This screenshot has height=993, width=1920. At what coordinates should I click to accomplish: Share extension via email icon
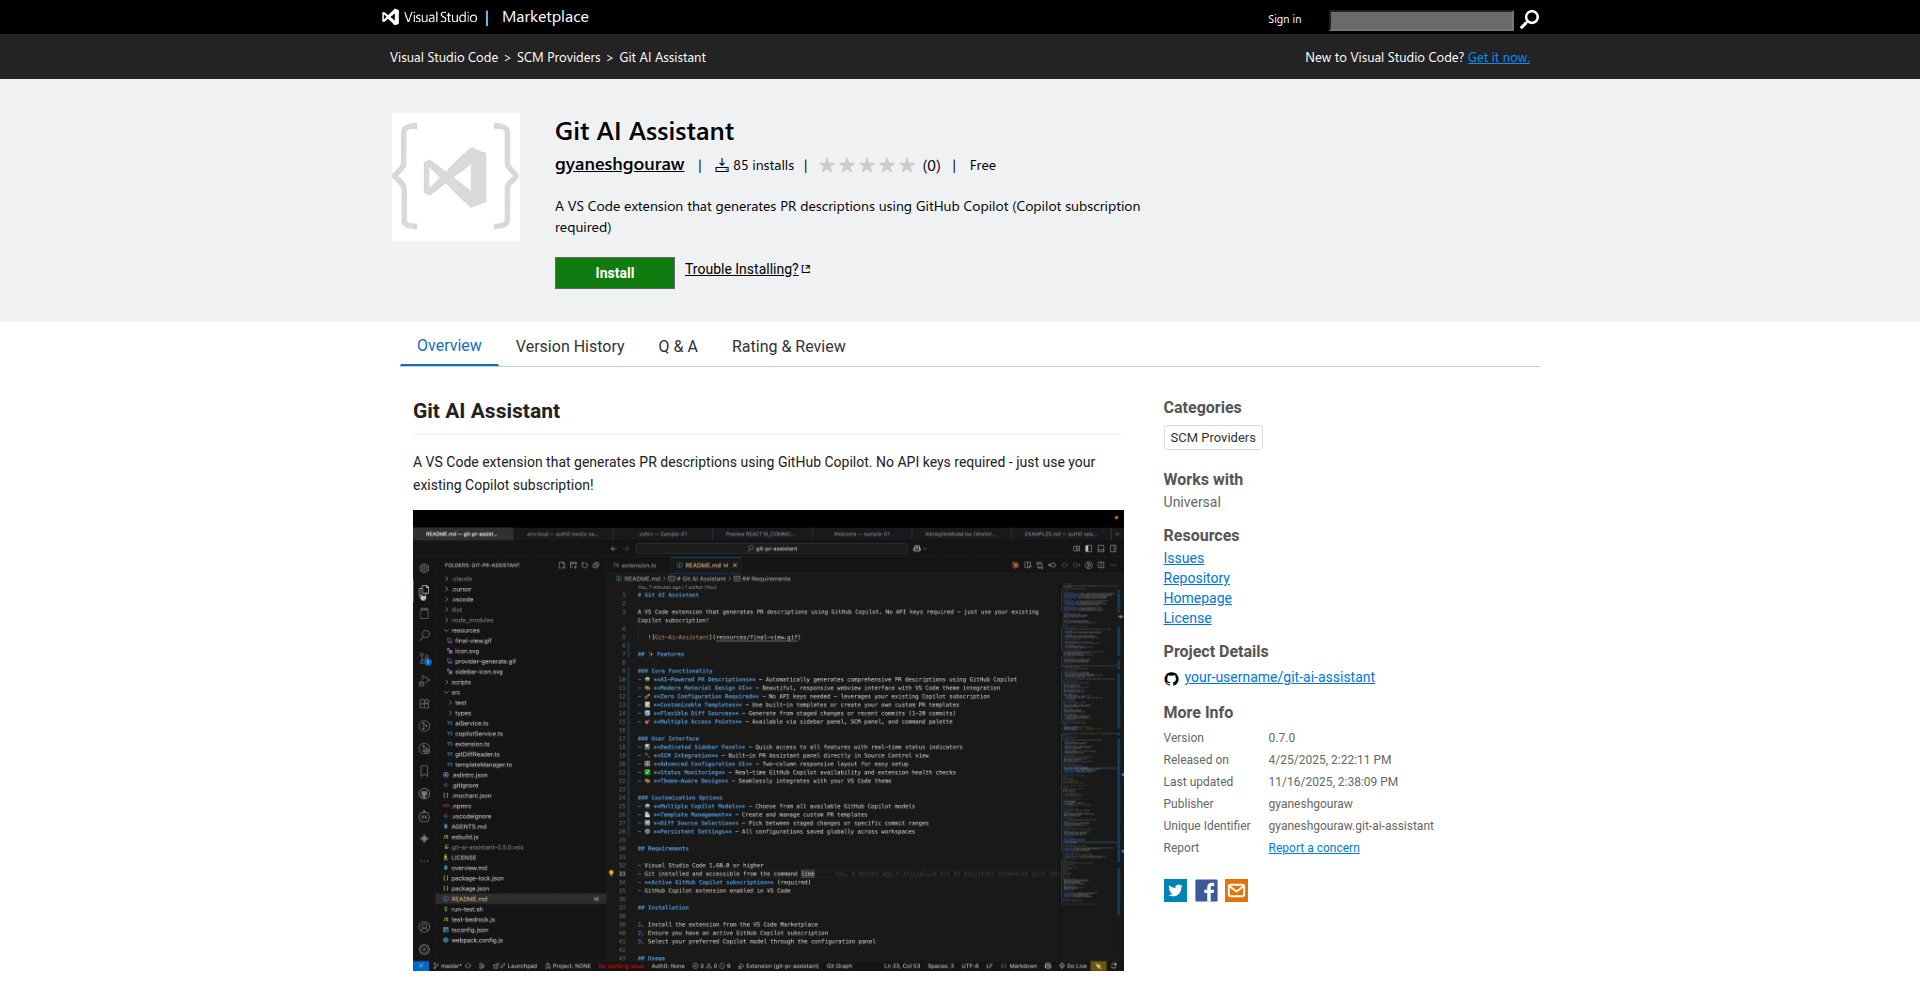coord(1236,890)
